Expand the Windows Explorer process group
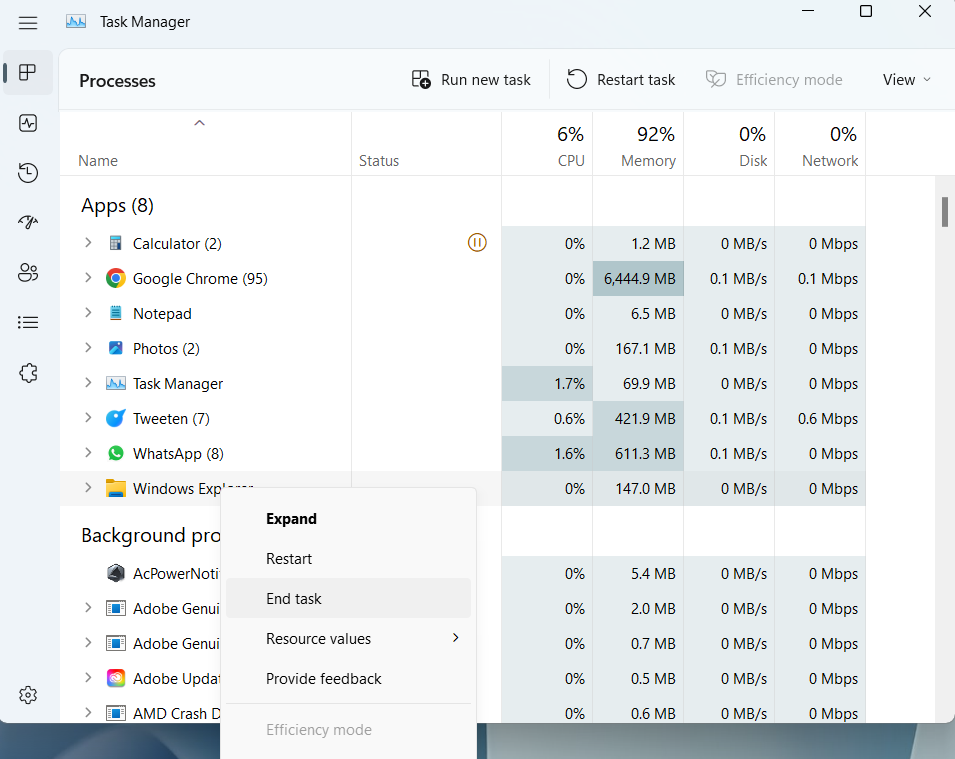 click(88, 488)
